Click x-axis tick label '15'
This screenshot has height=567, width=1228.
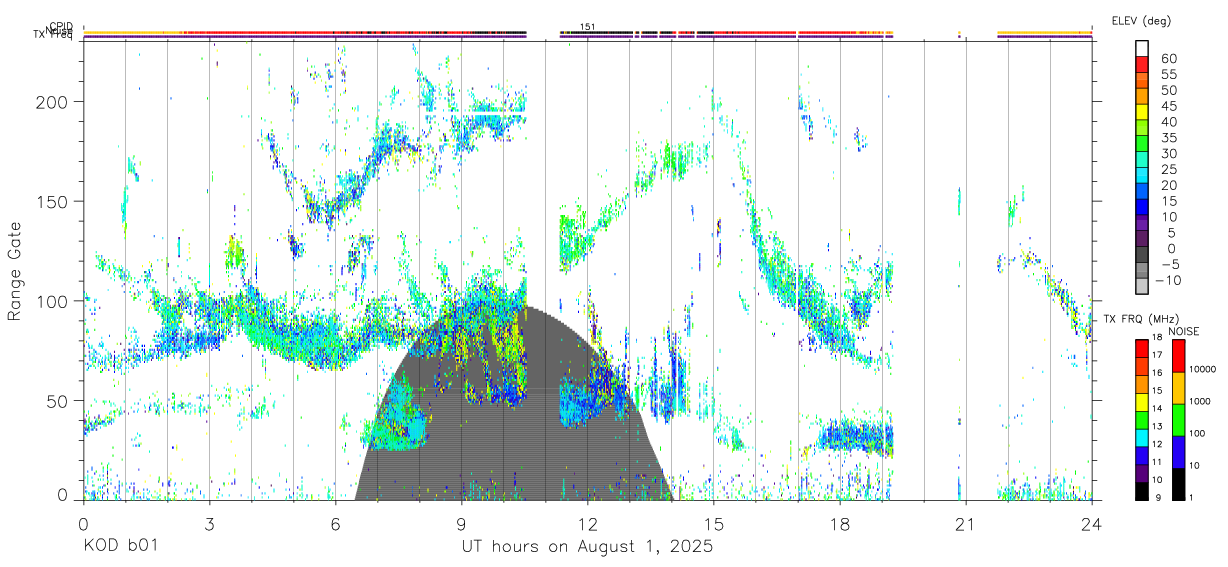pyautogui.click(x=714, y=523)
